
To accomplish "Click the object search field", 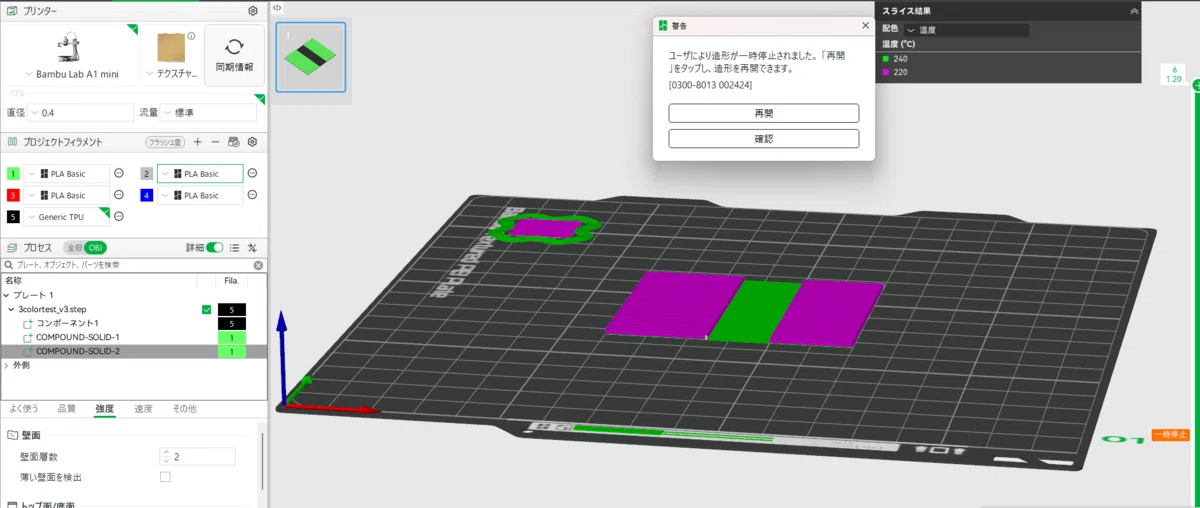I will (133, 265).
